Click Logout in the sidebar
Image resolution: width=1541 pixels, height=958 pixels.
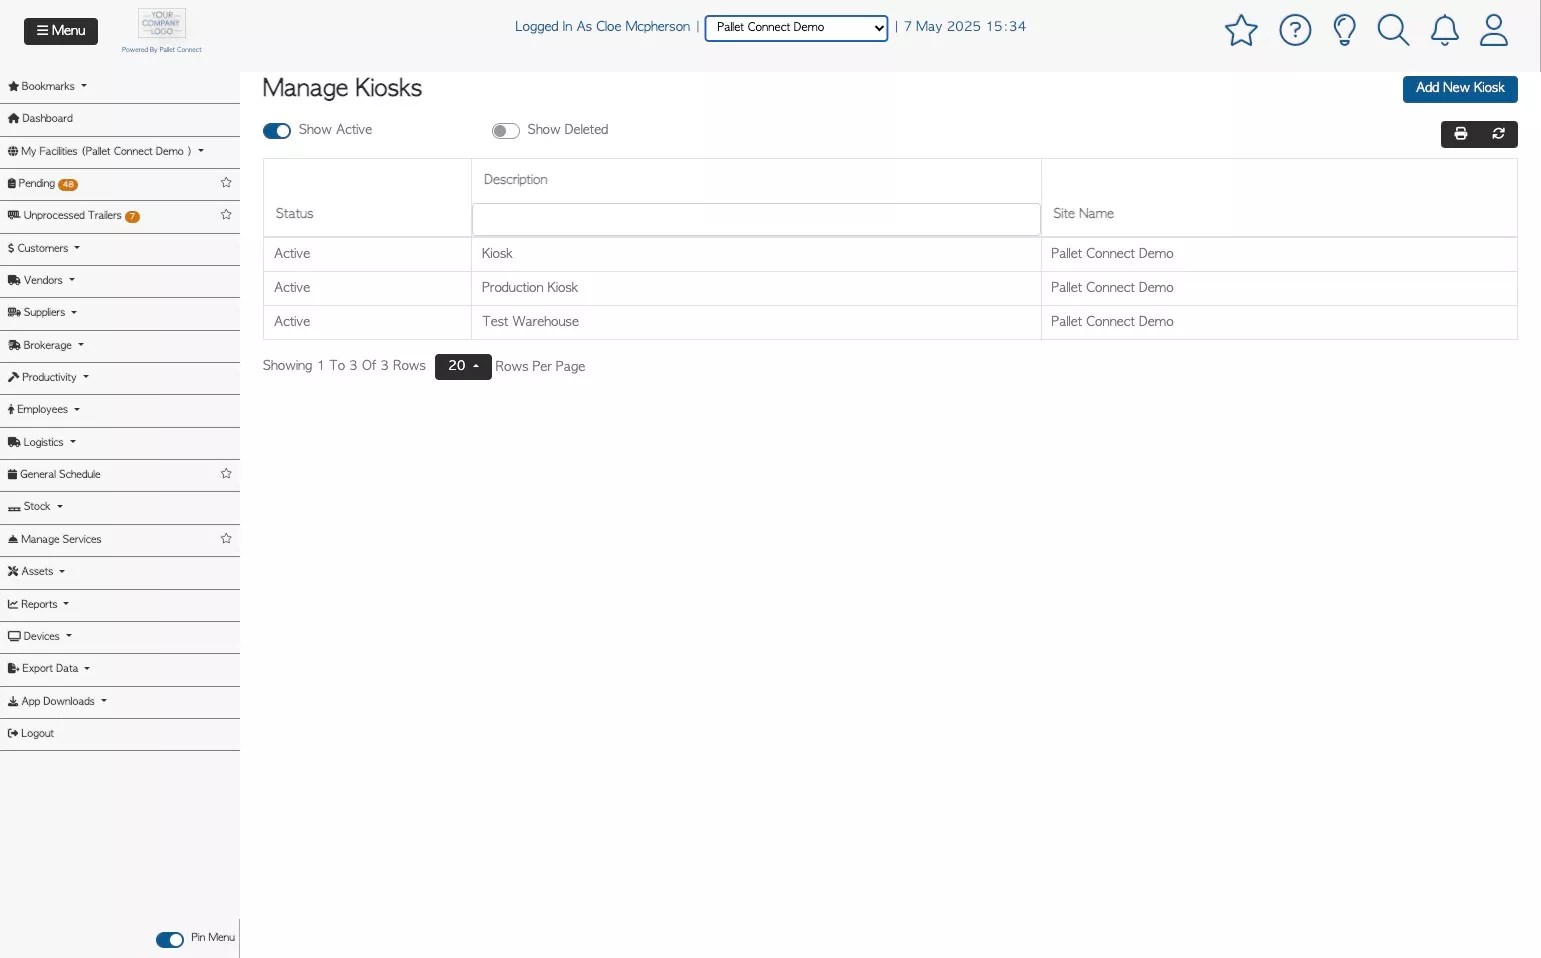pyautogui.click(x=36, y=733)
